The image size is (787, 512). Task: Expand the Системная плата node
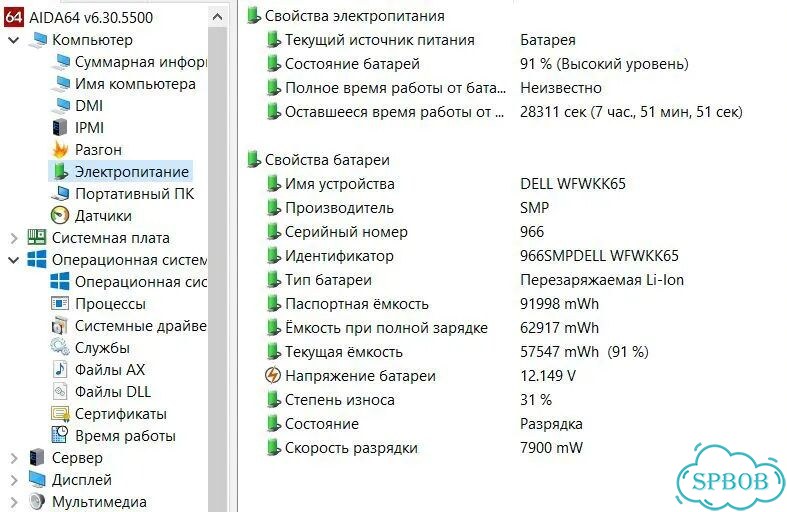click(14, 238)
